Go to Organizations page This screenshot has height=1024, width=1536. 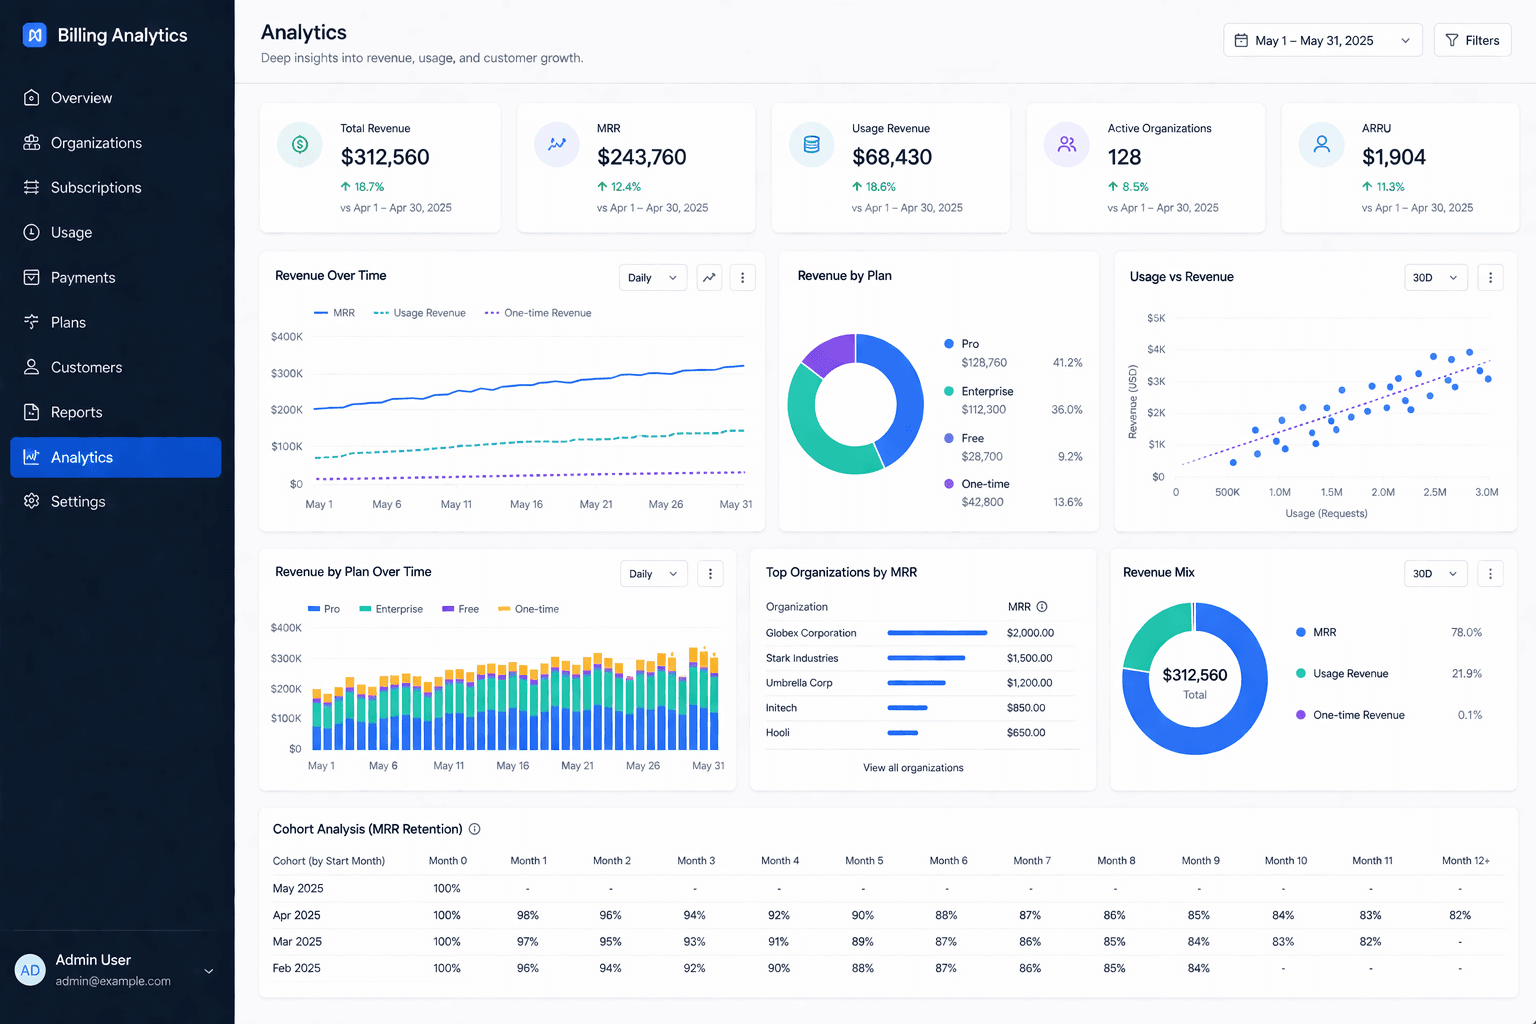116,143
